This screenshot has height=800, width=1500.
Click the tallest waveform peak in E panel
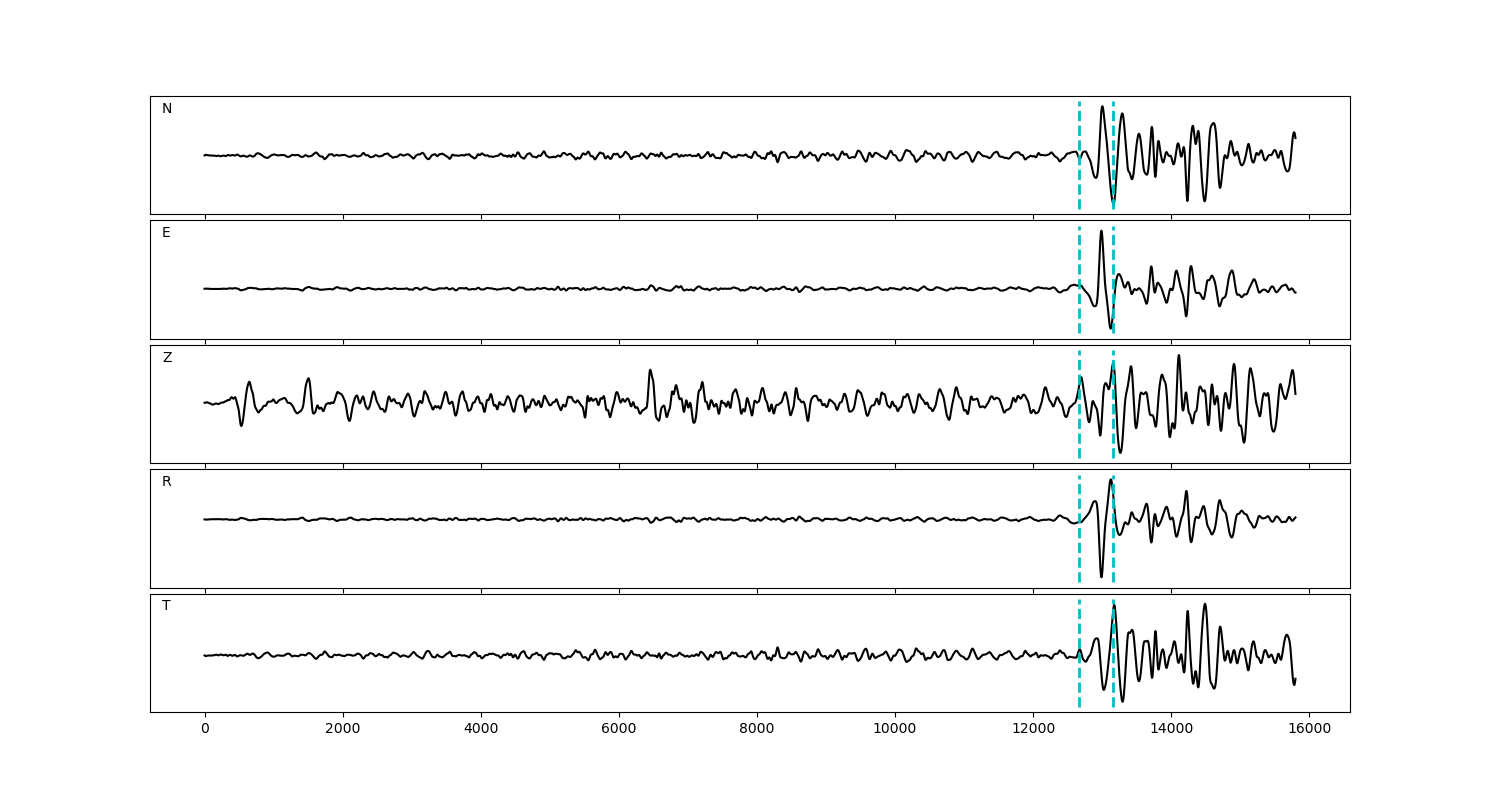[x=1101, y=232]
